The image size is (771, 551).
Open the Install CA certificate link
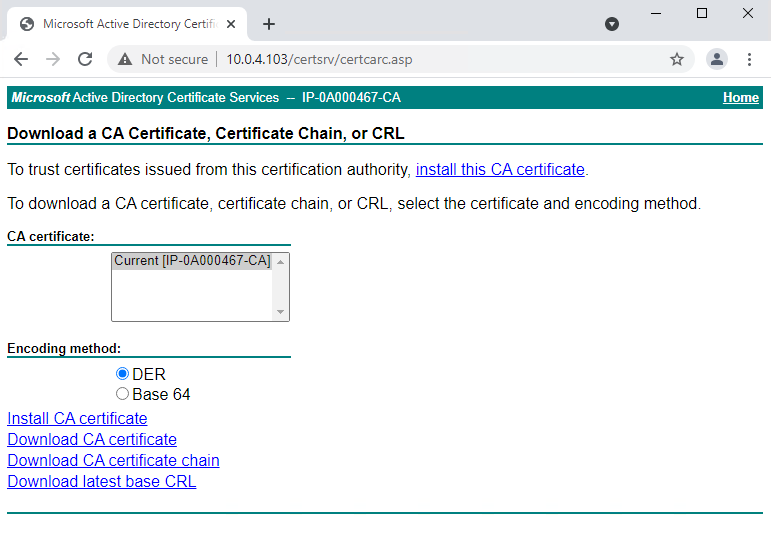(x=77, y=418)
